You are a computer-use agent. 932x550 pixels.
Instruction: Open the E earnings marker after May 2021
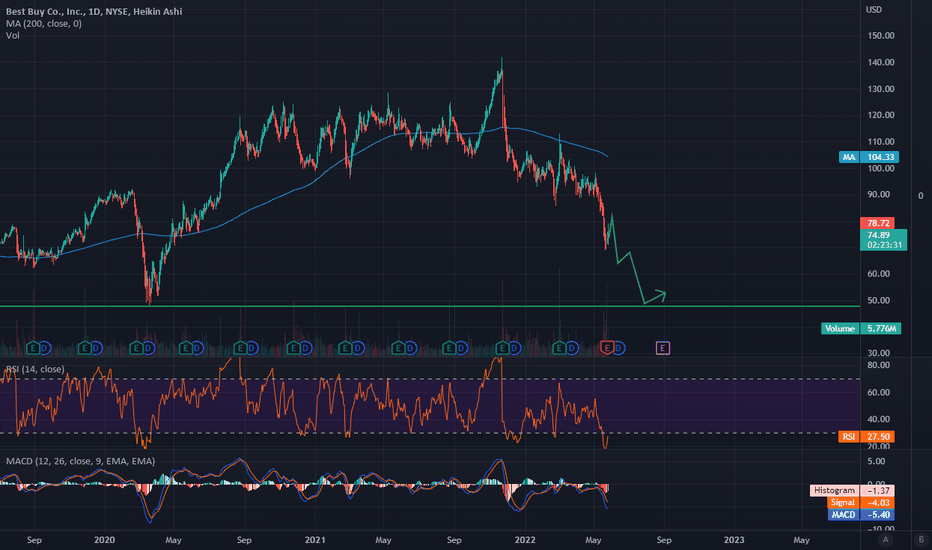398,348
